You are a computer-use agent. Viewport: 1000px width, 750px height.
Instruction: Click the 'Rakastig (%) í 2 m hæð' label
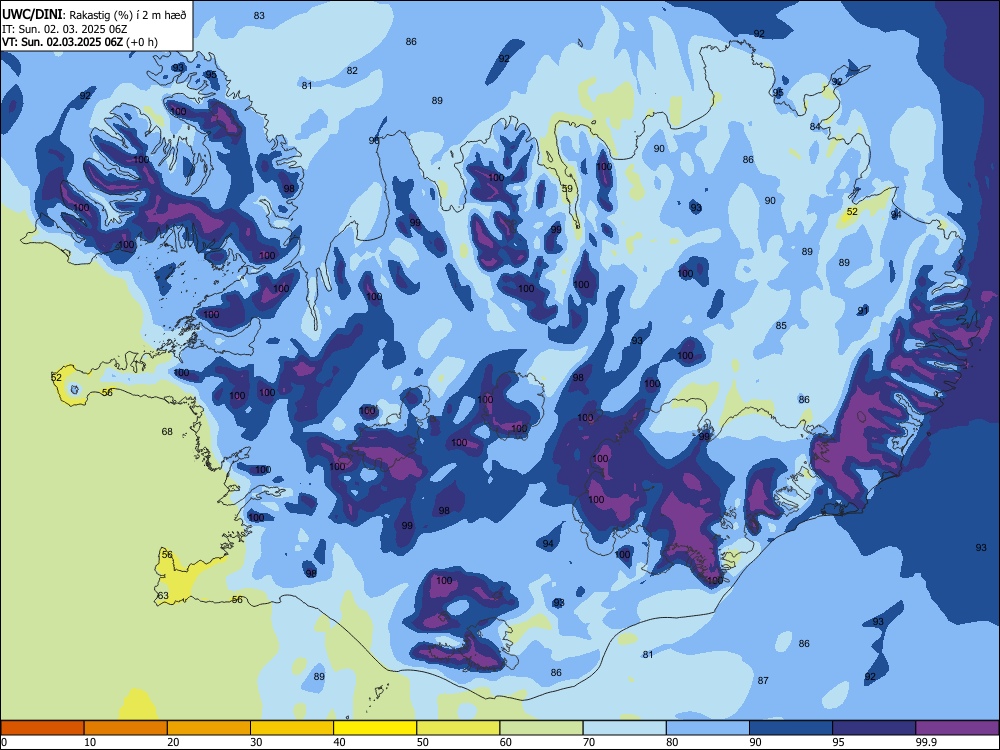[128, 15]
